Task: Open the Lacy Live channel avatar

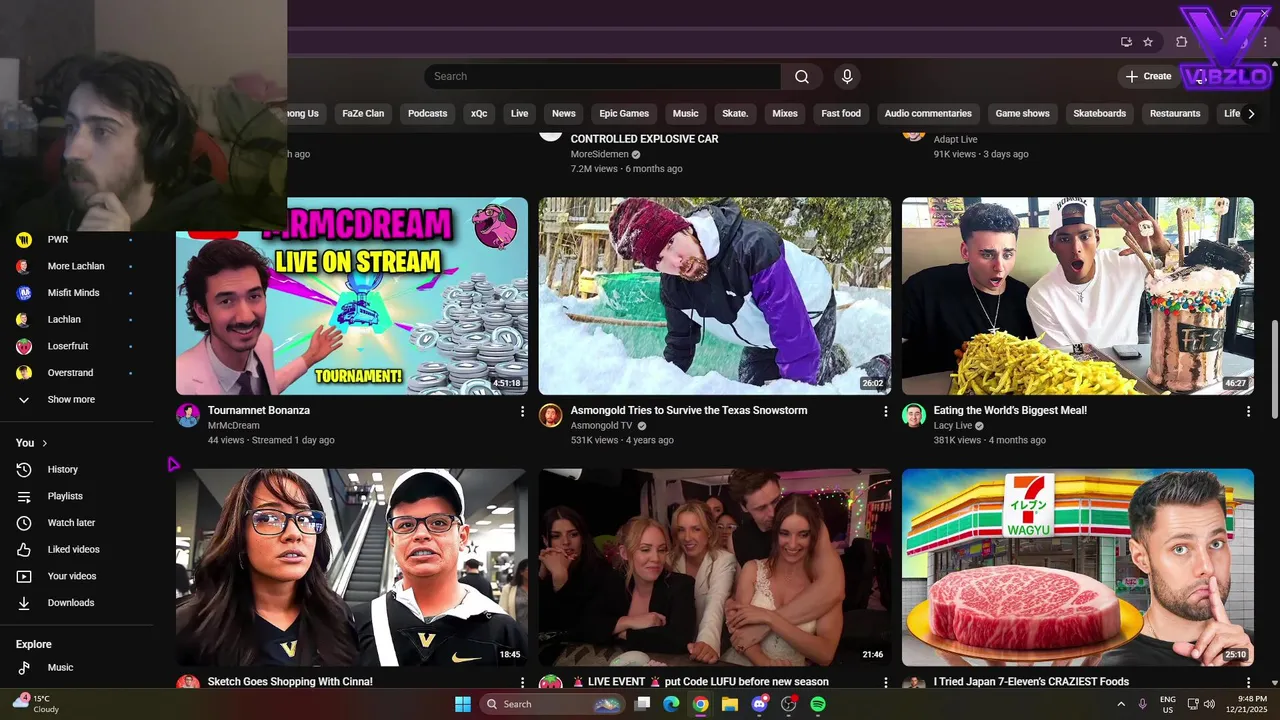Action: point(914,415)
